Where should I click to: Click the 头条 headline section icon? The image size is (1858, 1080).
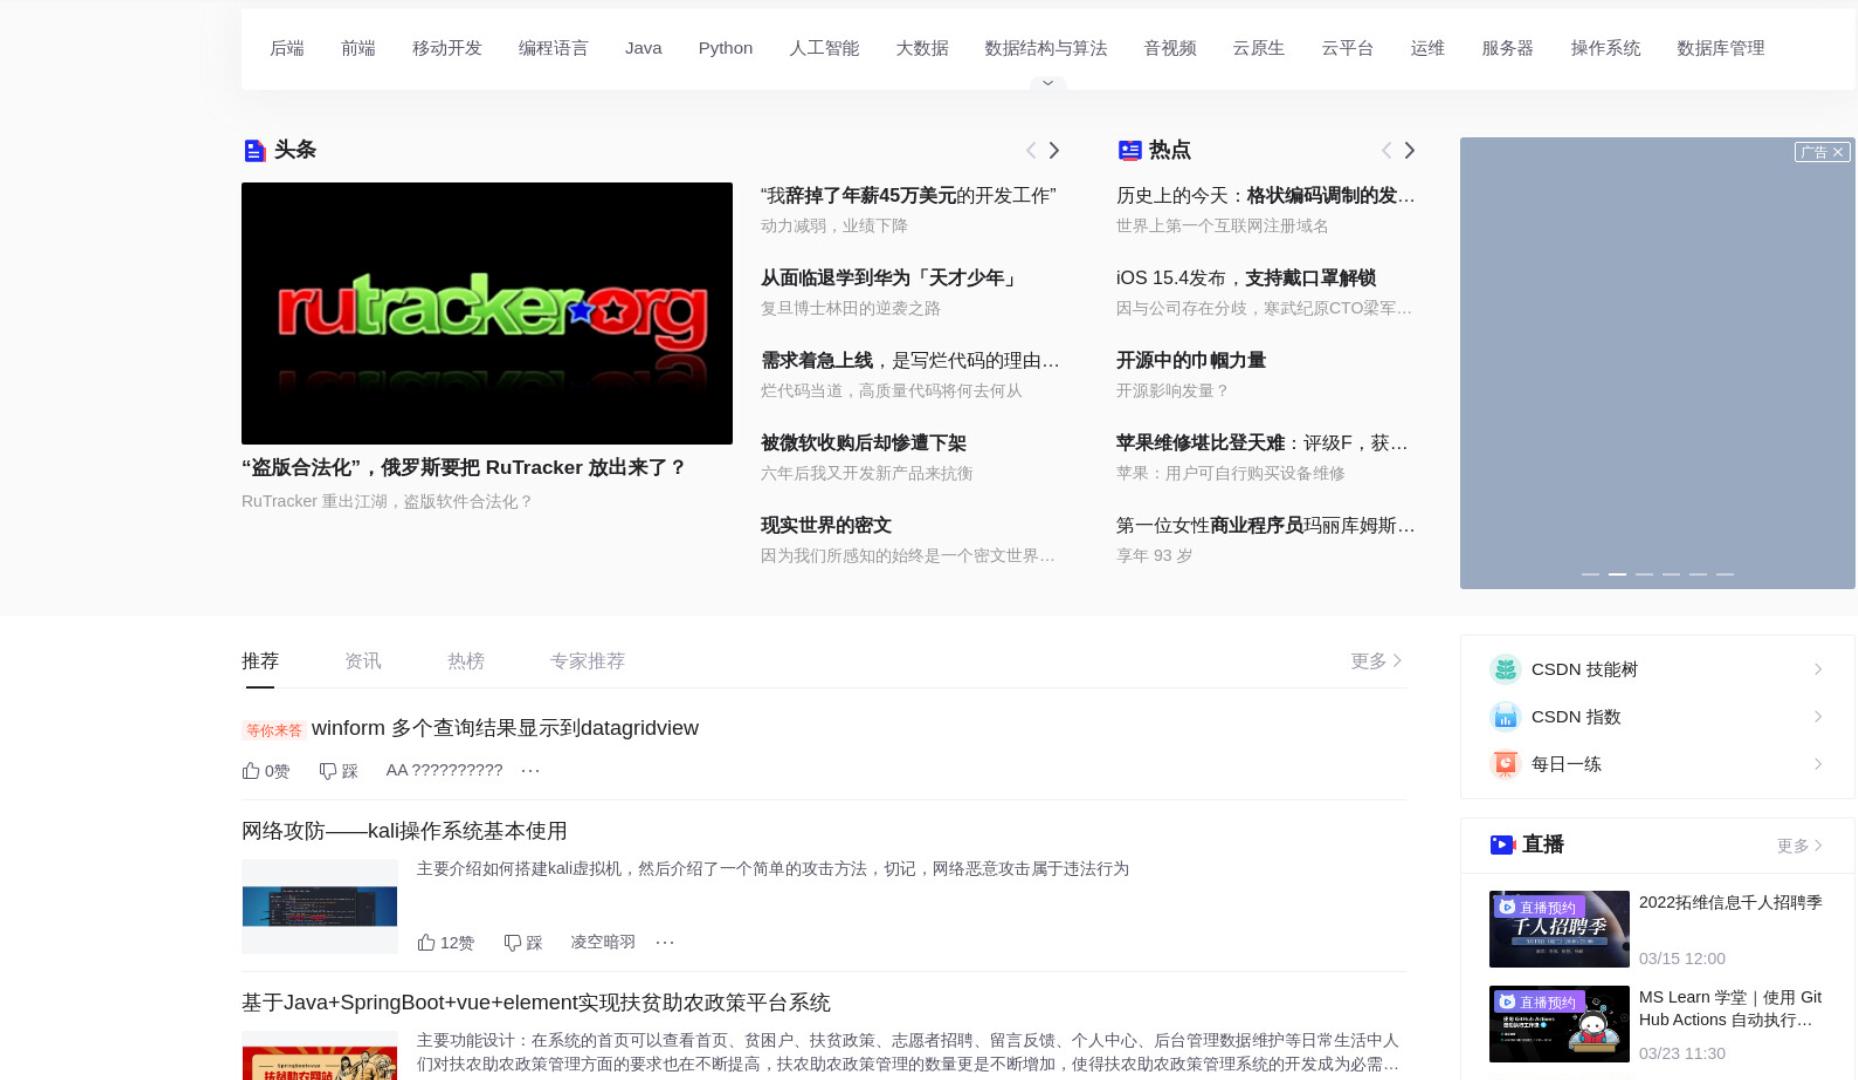point(254,151)
